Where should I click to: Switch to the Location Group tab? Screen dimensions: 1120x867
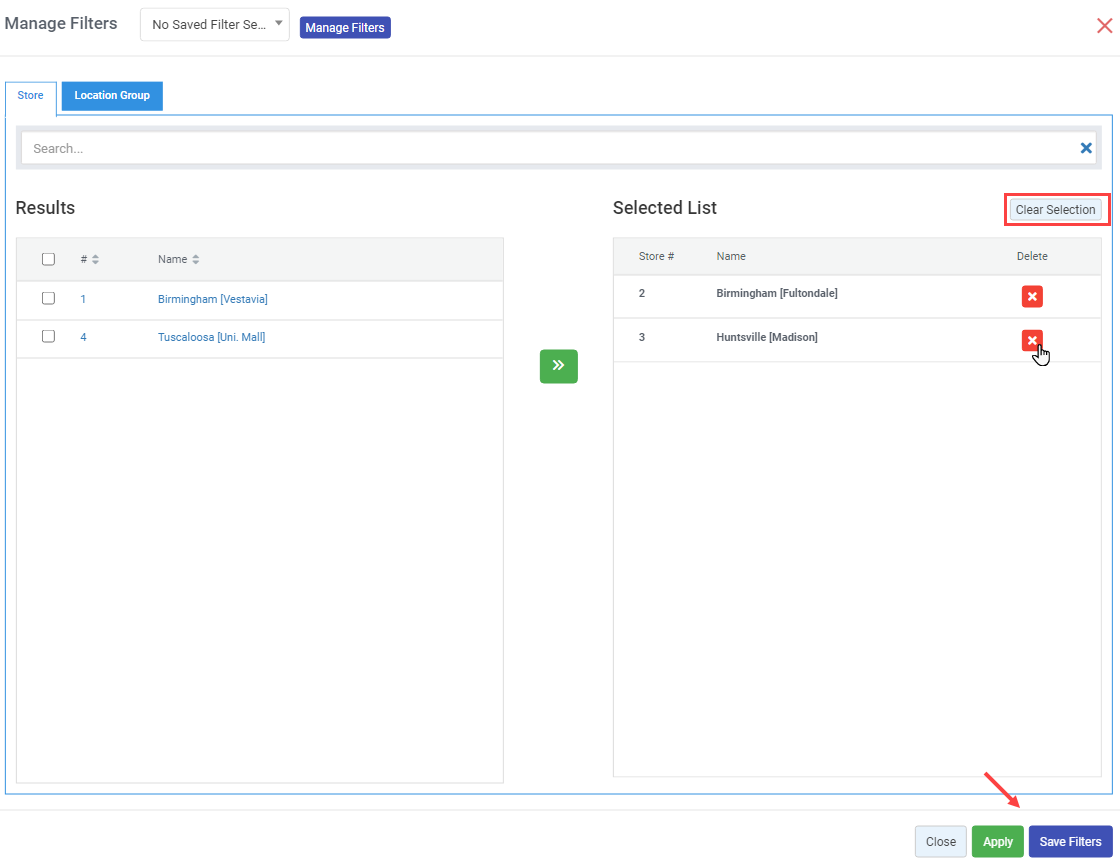112,96
